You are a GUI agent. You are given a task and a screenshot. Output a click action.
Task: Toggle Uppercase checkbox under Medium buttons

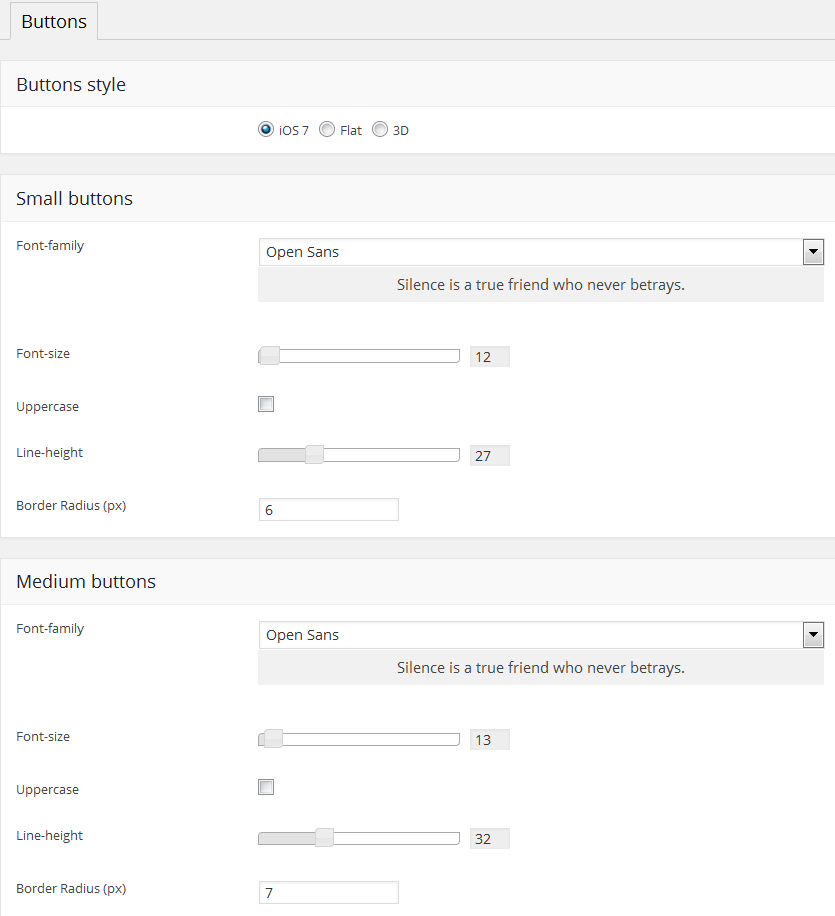point(266,788)
